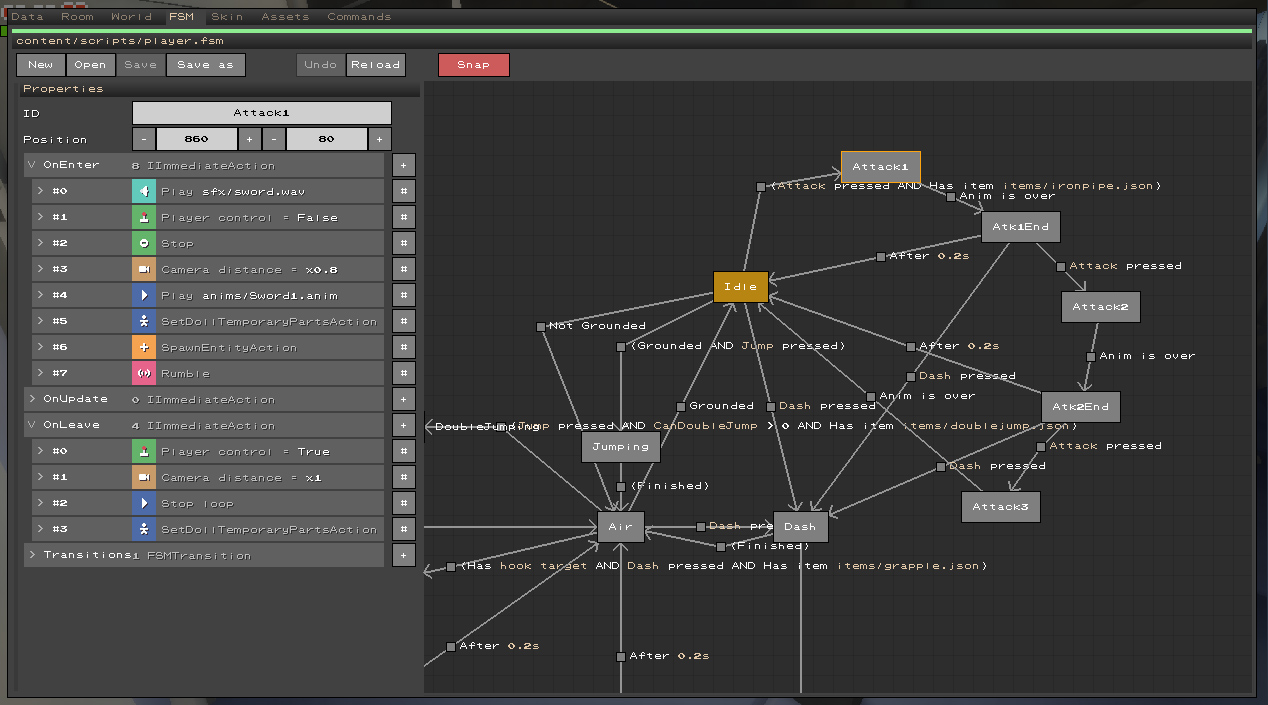The height and width of the screenshot is (705, 1268).
Task: Select the Not Grounded transition handle
Action: click(541, 327)
